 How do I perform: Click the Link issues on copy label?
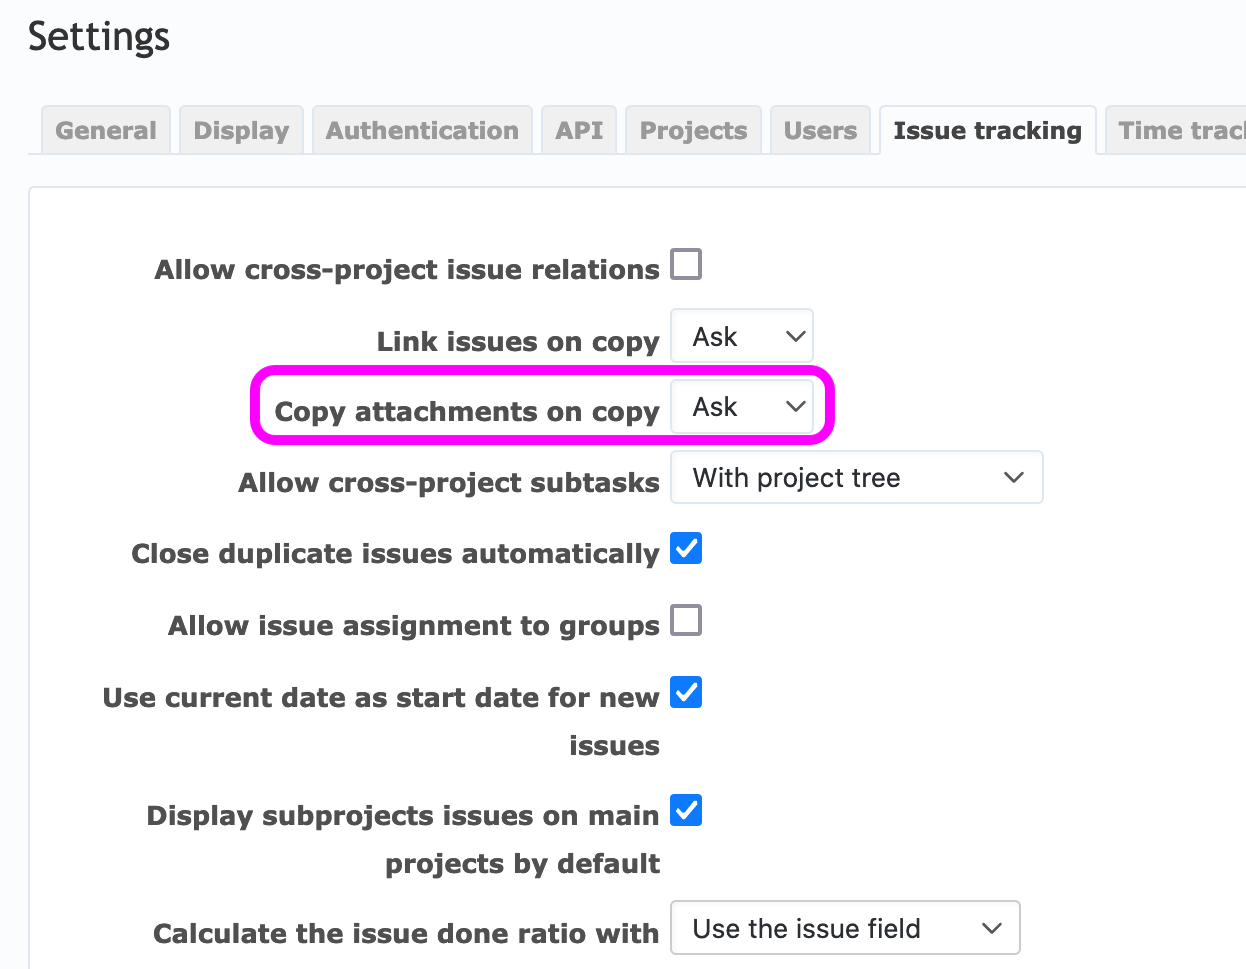click(518, 342)
